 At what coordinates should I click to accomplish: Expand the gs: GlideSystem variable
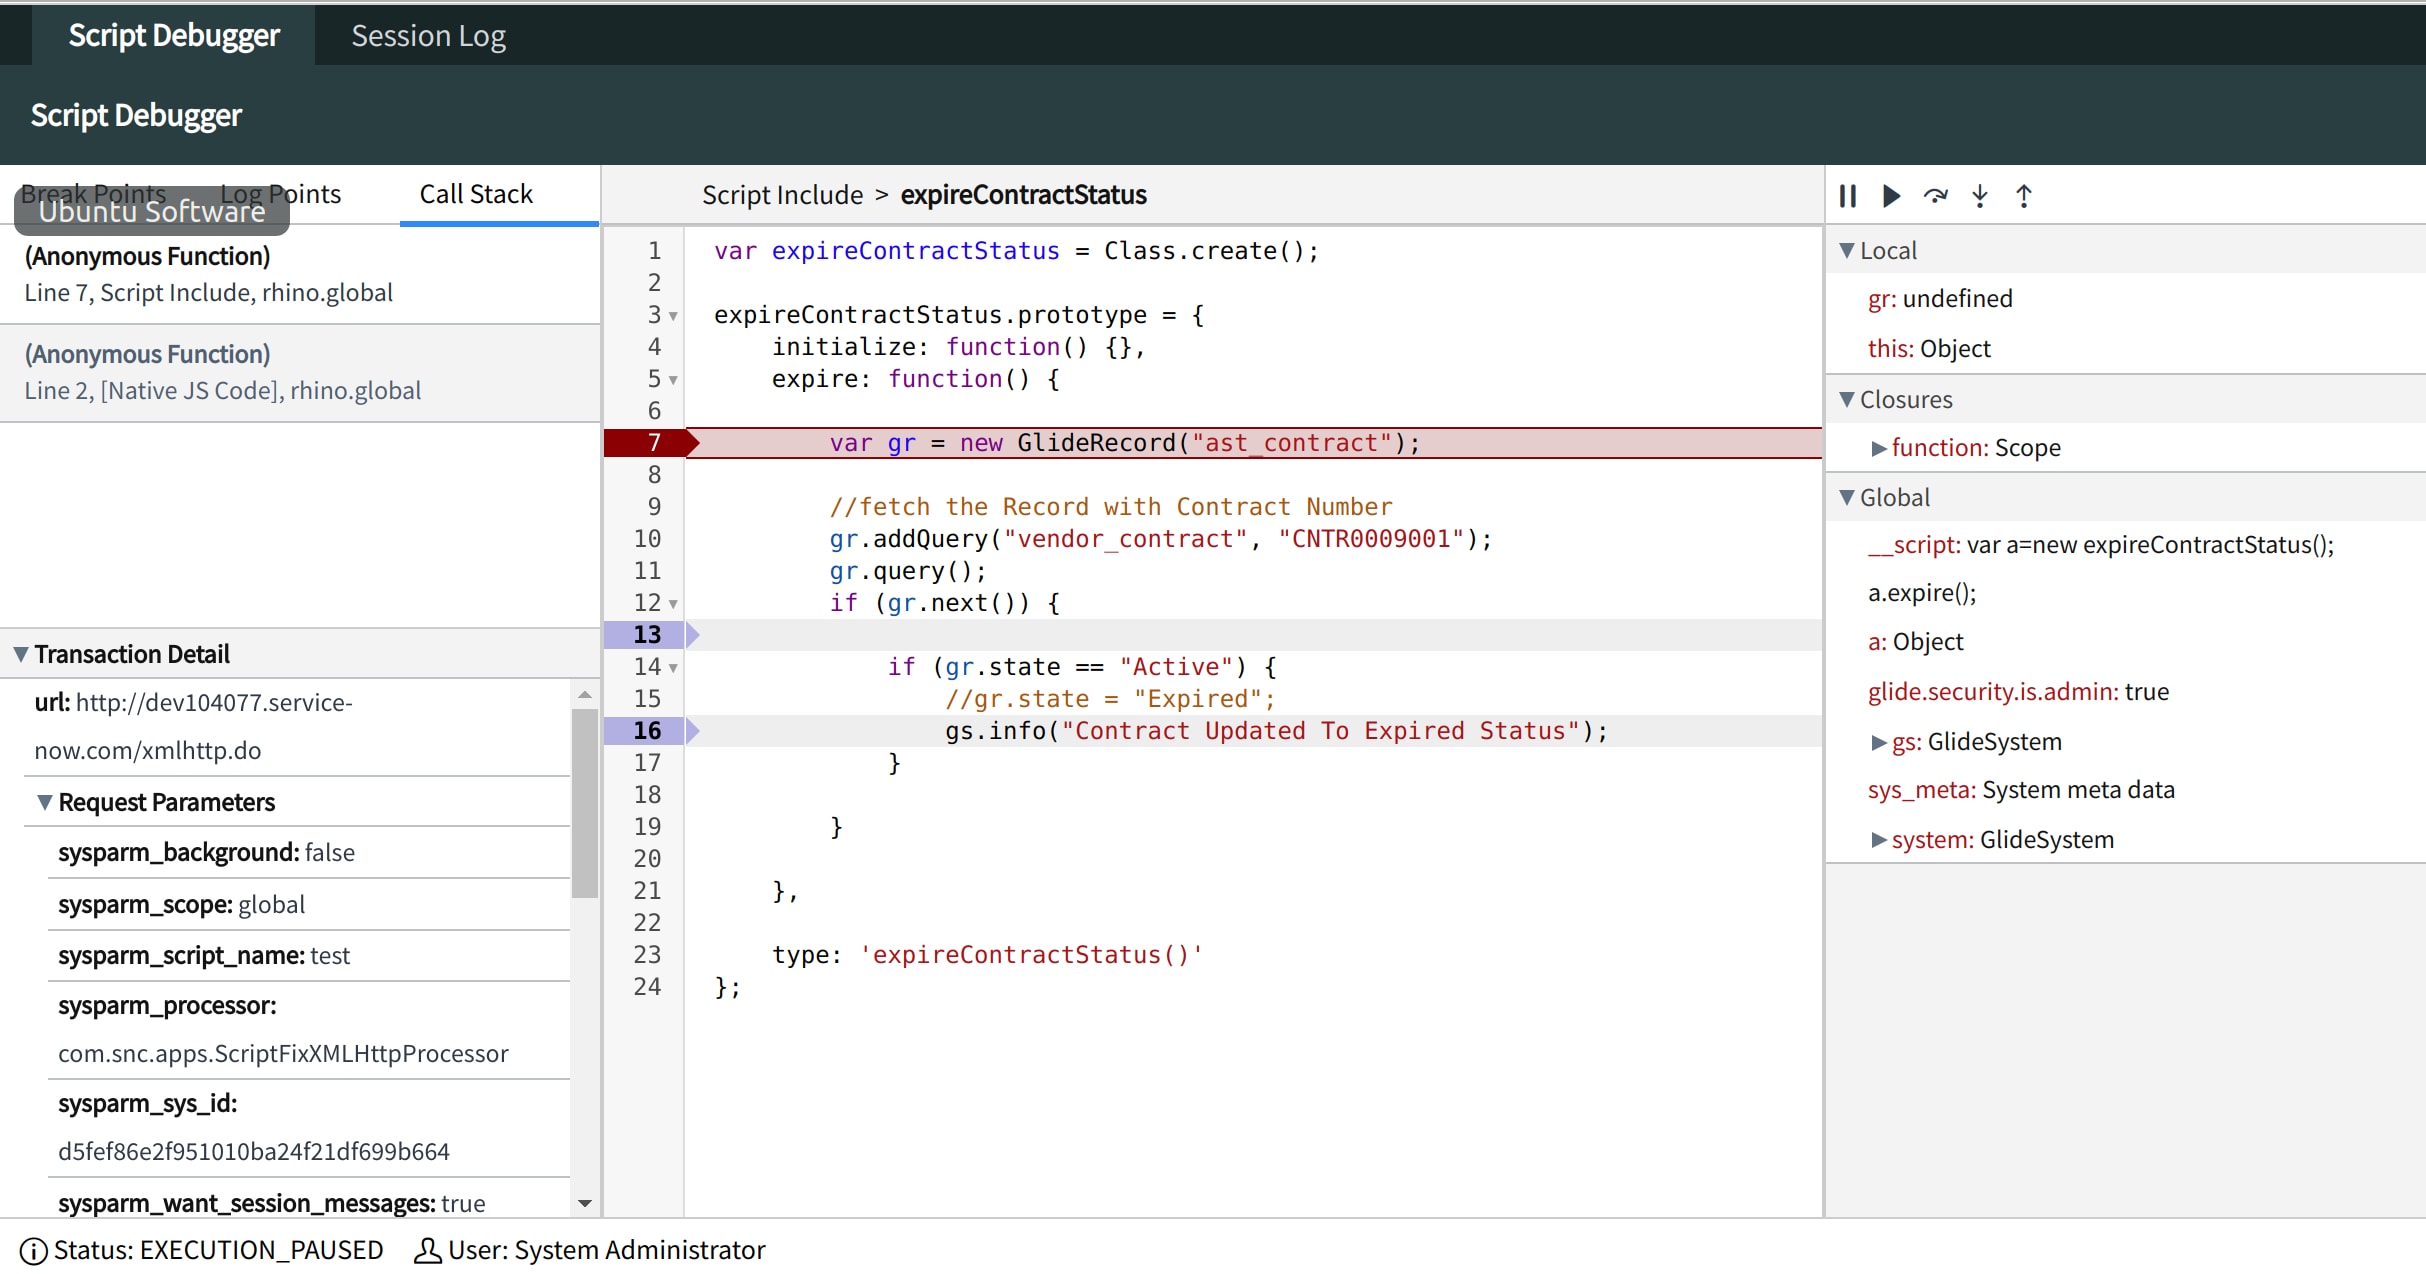1878,741
